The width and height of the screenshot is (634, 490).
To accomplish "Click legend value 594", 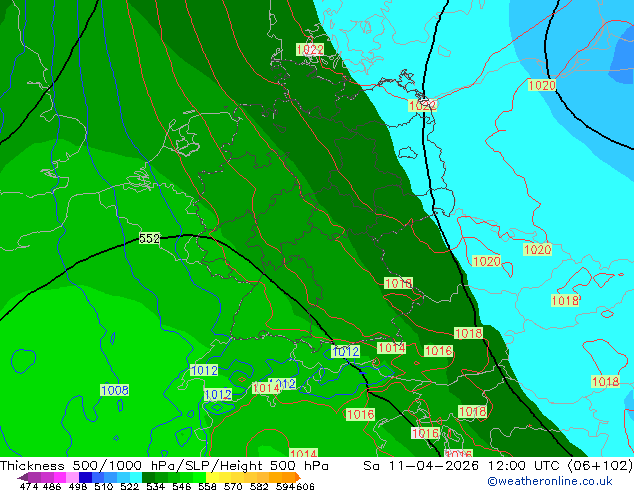I will [285, 486].
